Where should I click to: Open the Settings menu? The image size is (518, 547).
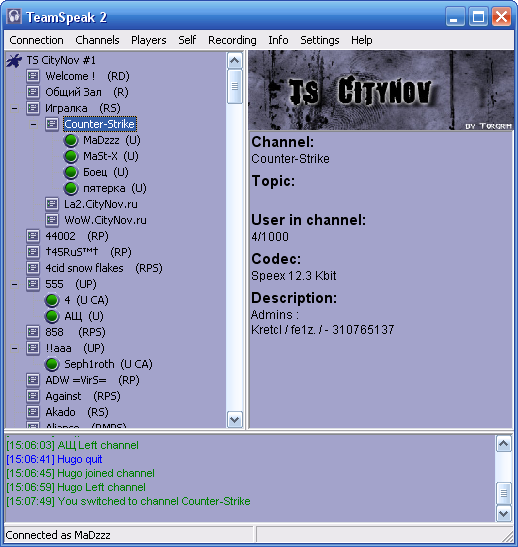pos(320,40)
